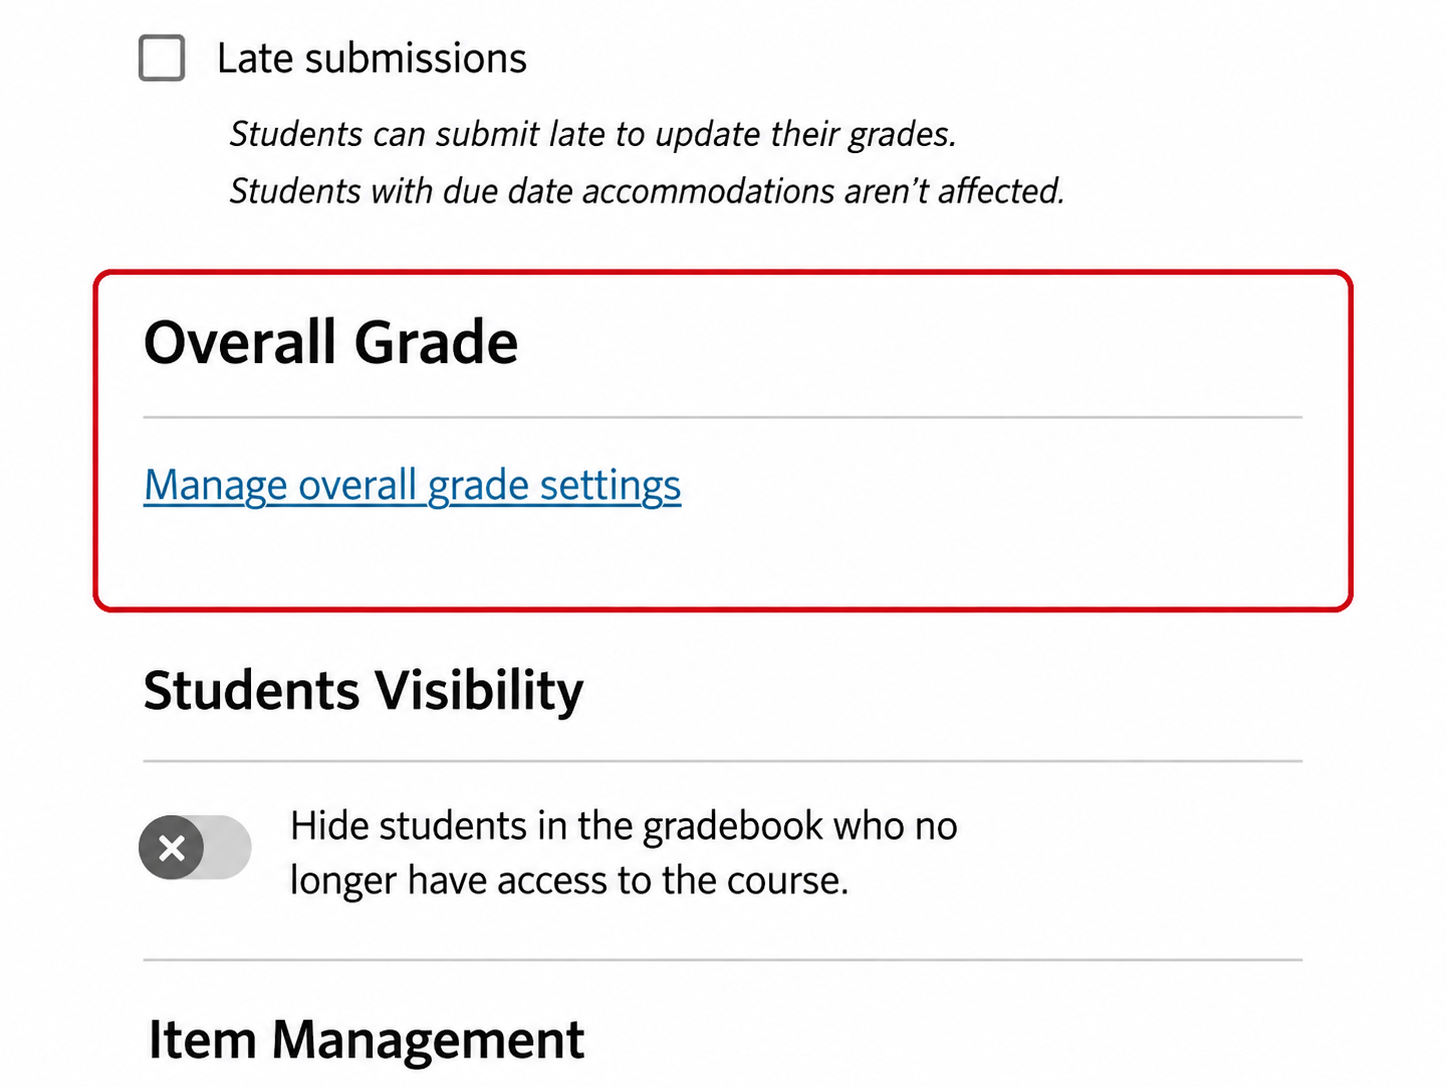The width and height of the screenshot is (1446, 1087).
Task: Open Manage overall grade settings link
Action: click(413, 486)
